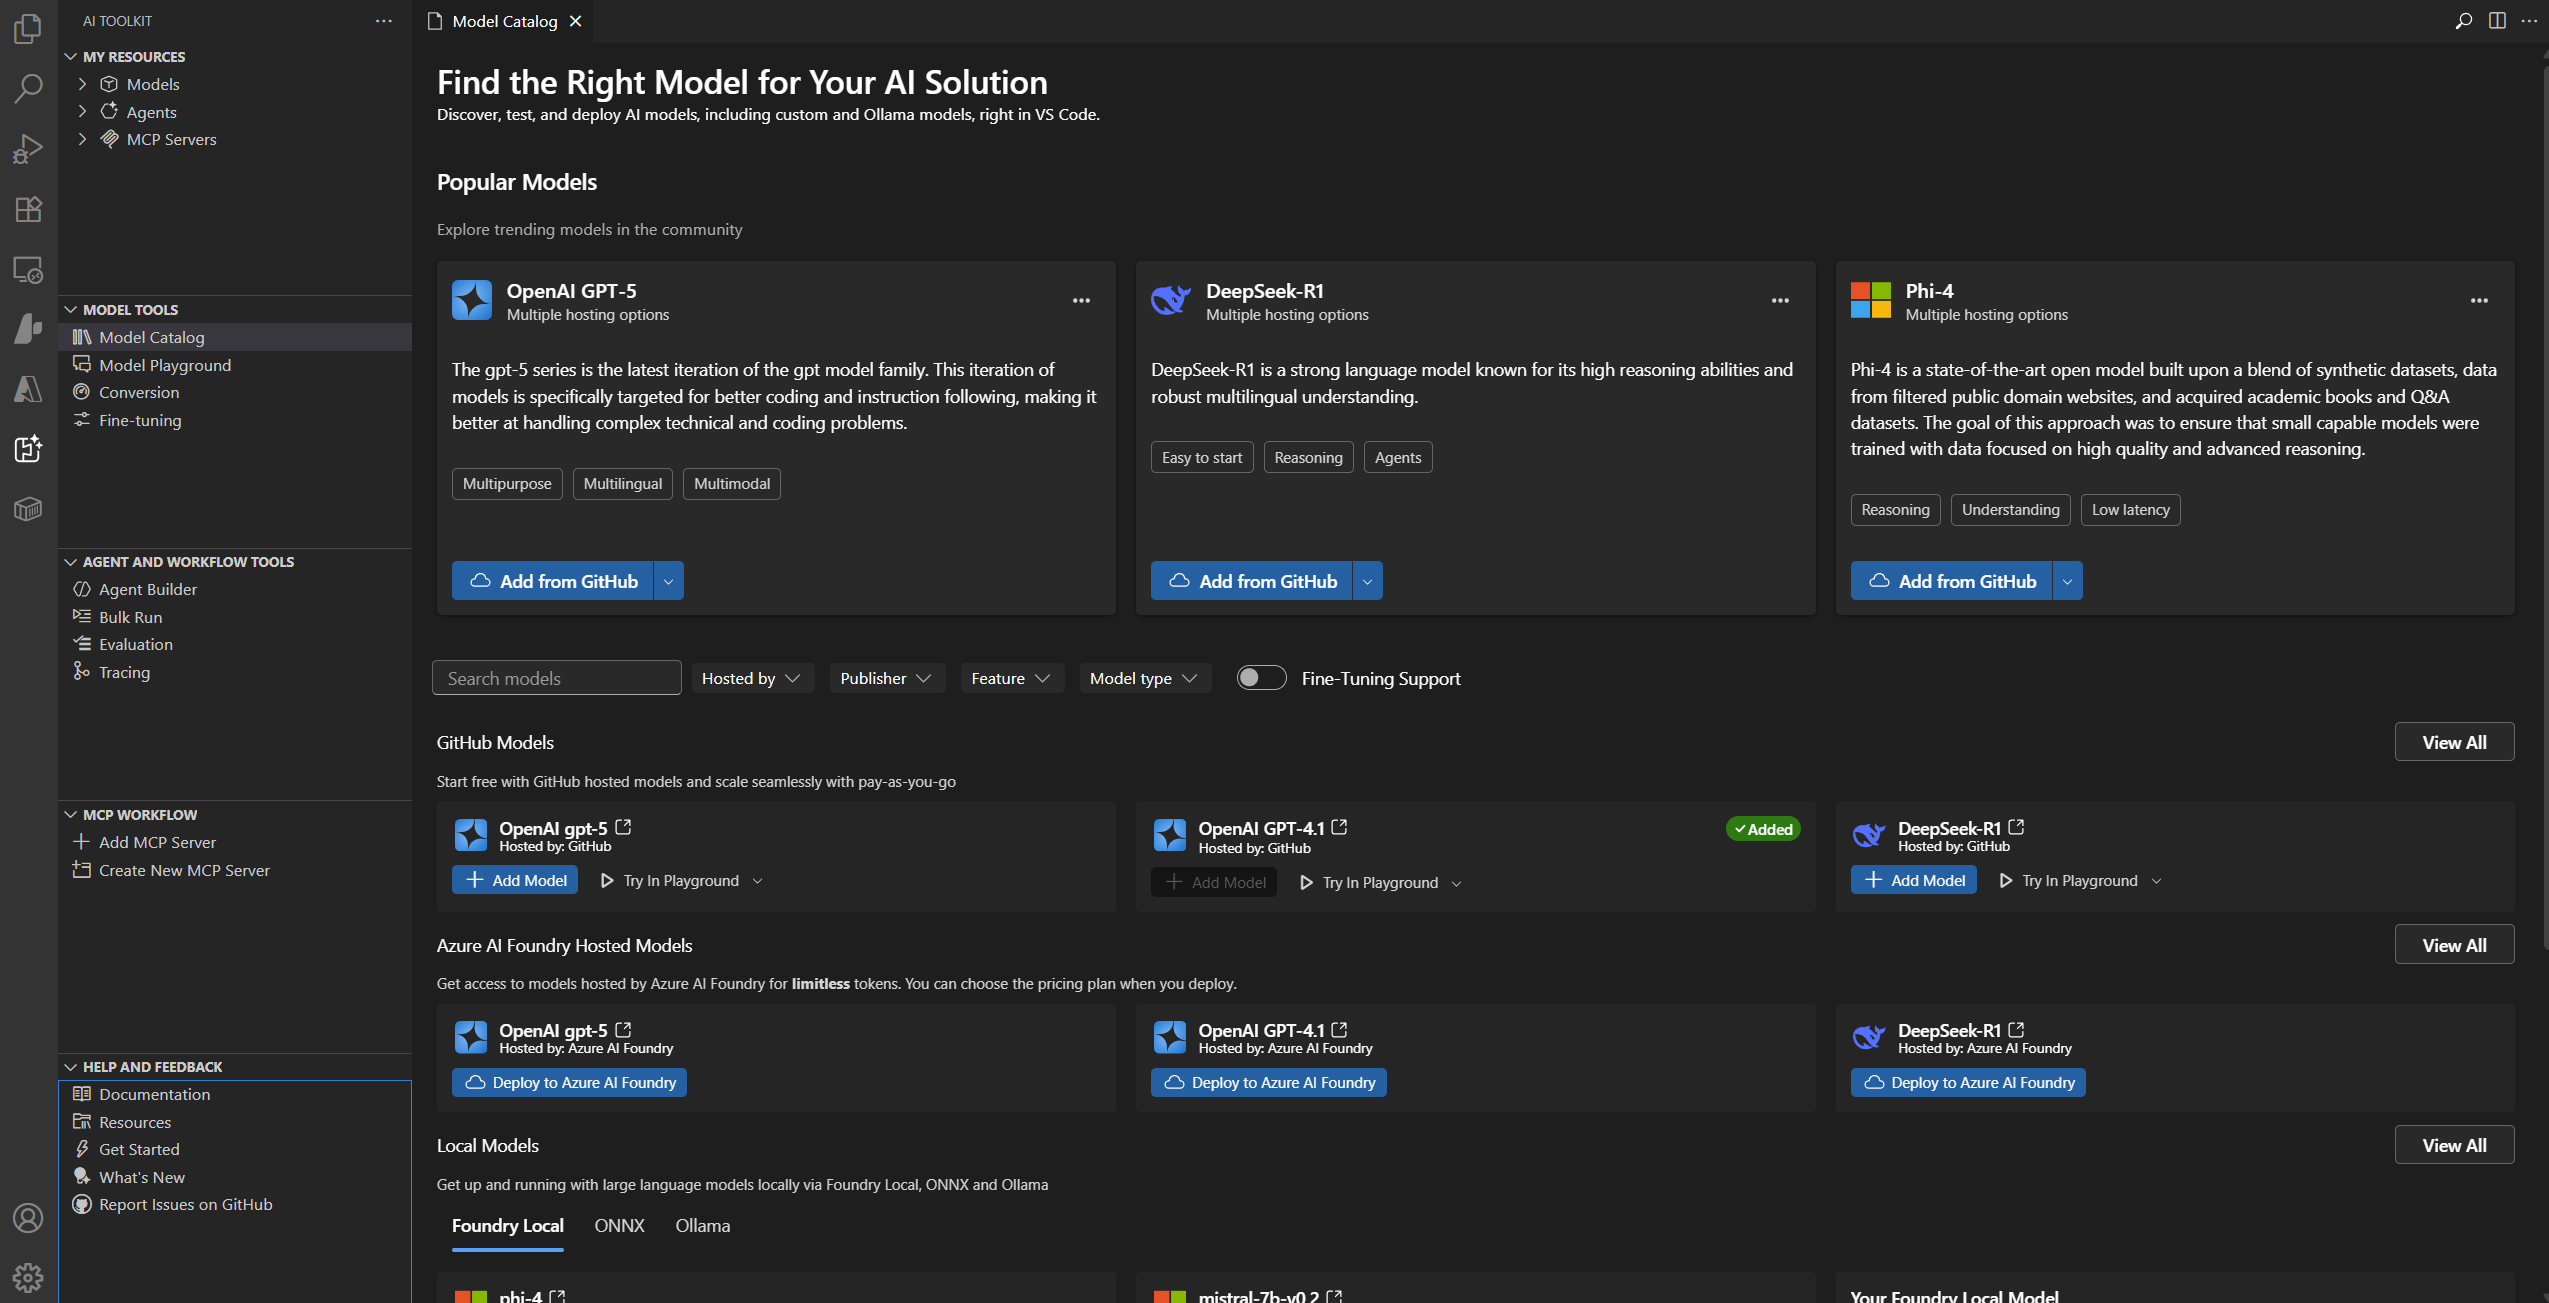Viewport: 2549px width, 1303px height.
Task: Open the Hosted by filter dropdown
Action: click(x=751, y=677)
